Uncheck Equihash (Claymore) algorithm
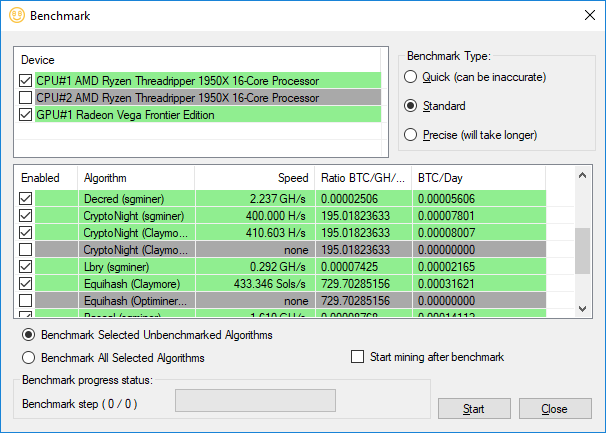 point(26,283)
